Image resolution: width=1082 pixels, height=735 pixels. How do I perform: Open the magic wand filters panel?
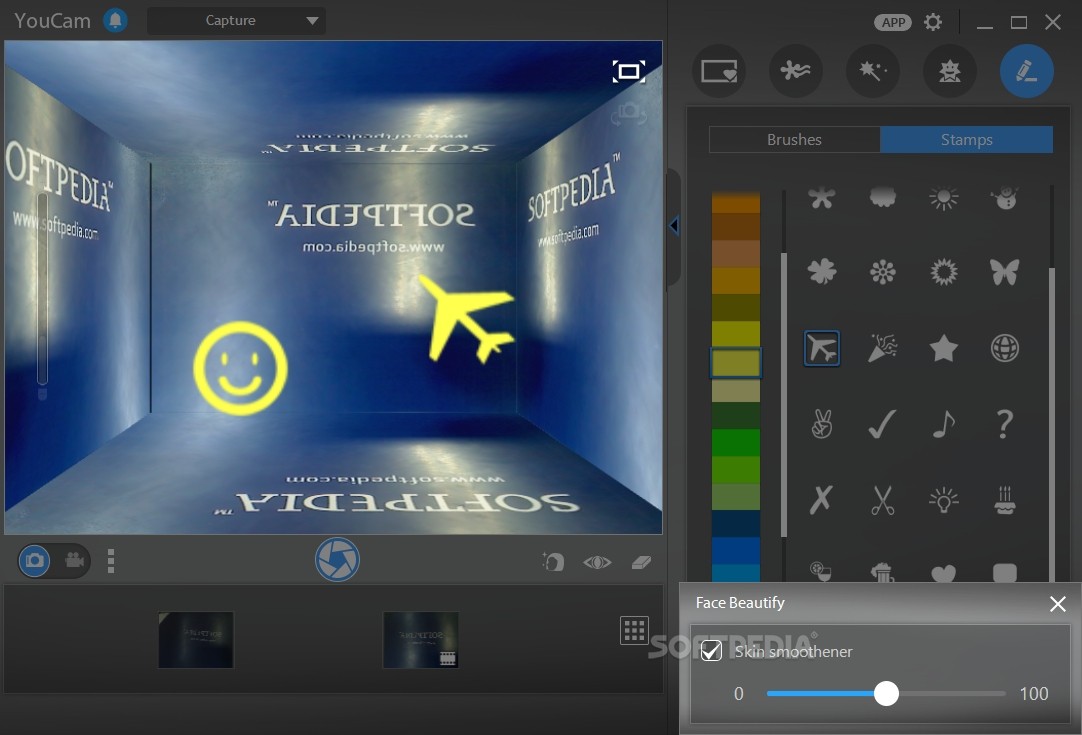(x=873, y=71)
